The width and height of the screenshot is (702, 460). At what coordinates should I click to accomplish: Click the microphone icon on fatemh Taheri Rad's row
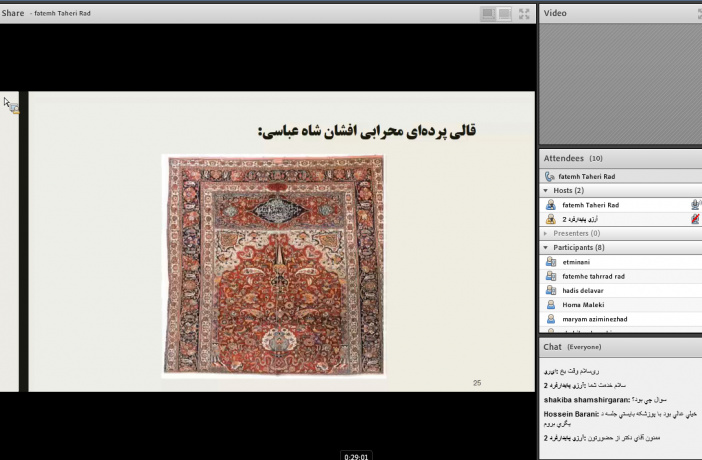(x=694, y=204)
